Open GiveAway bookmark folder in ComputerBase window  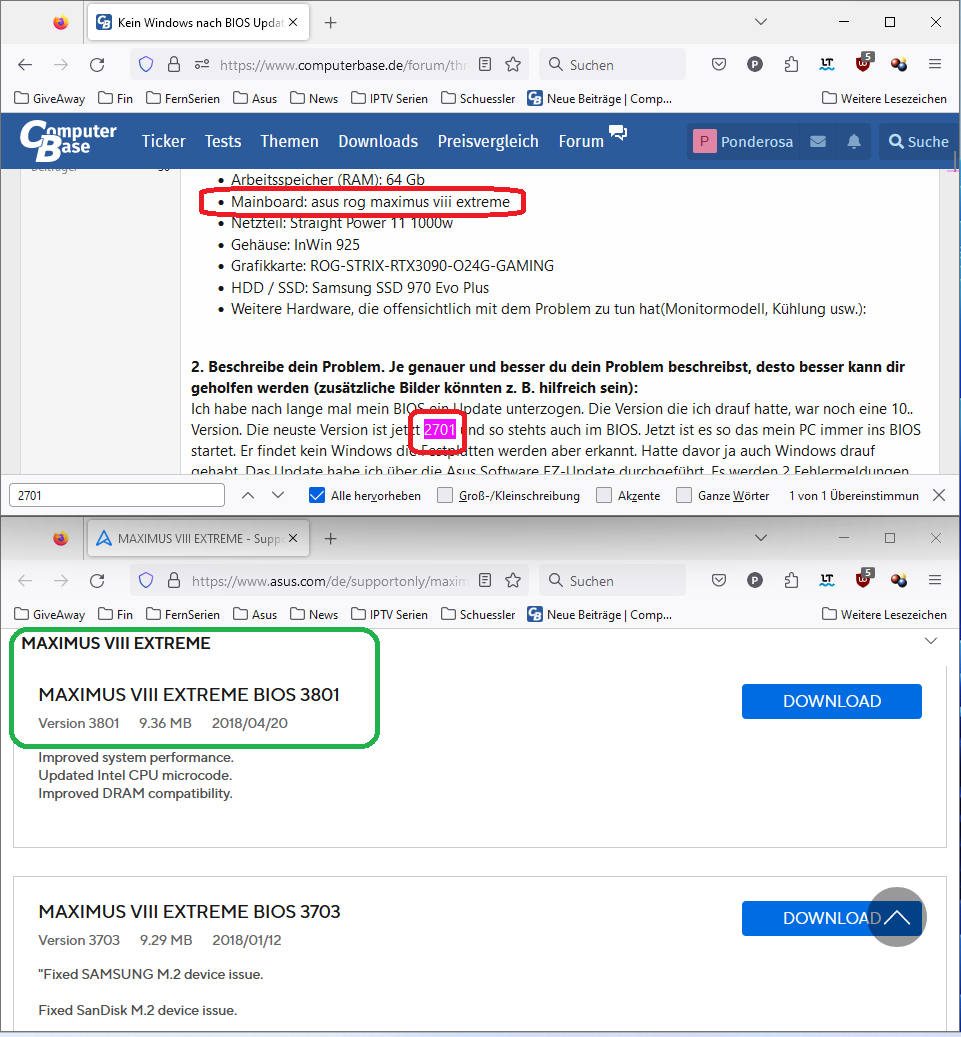[x=50, y=99]
